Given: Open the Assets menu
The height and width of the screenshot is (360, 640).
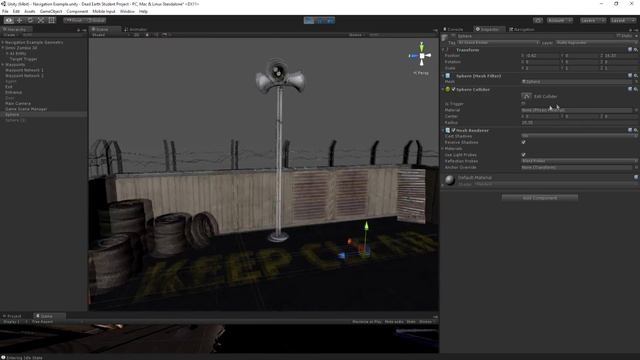Looking at the screenshot, I should coord(29,11).
